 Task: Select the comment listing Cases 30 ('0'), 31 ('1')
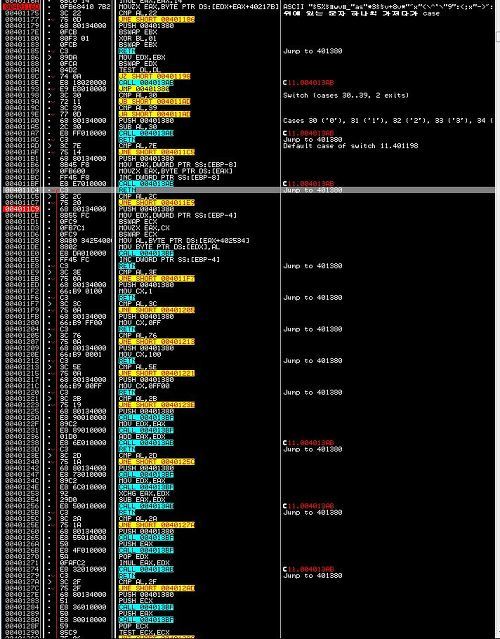(389, 121)
